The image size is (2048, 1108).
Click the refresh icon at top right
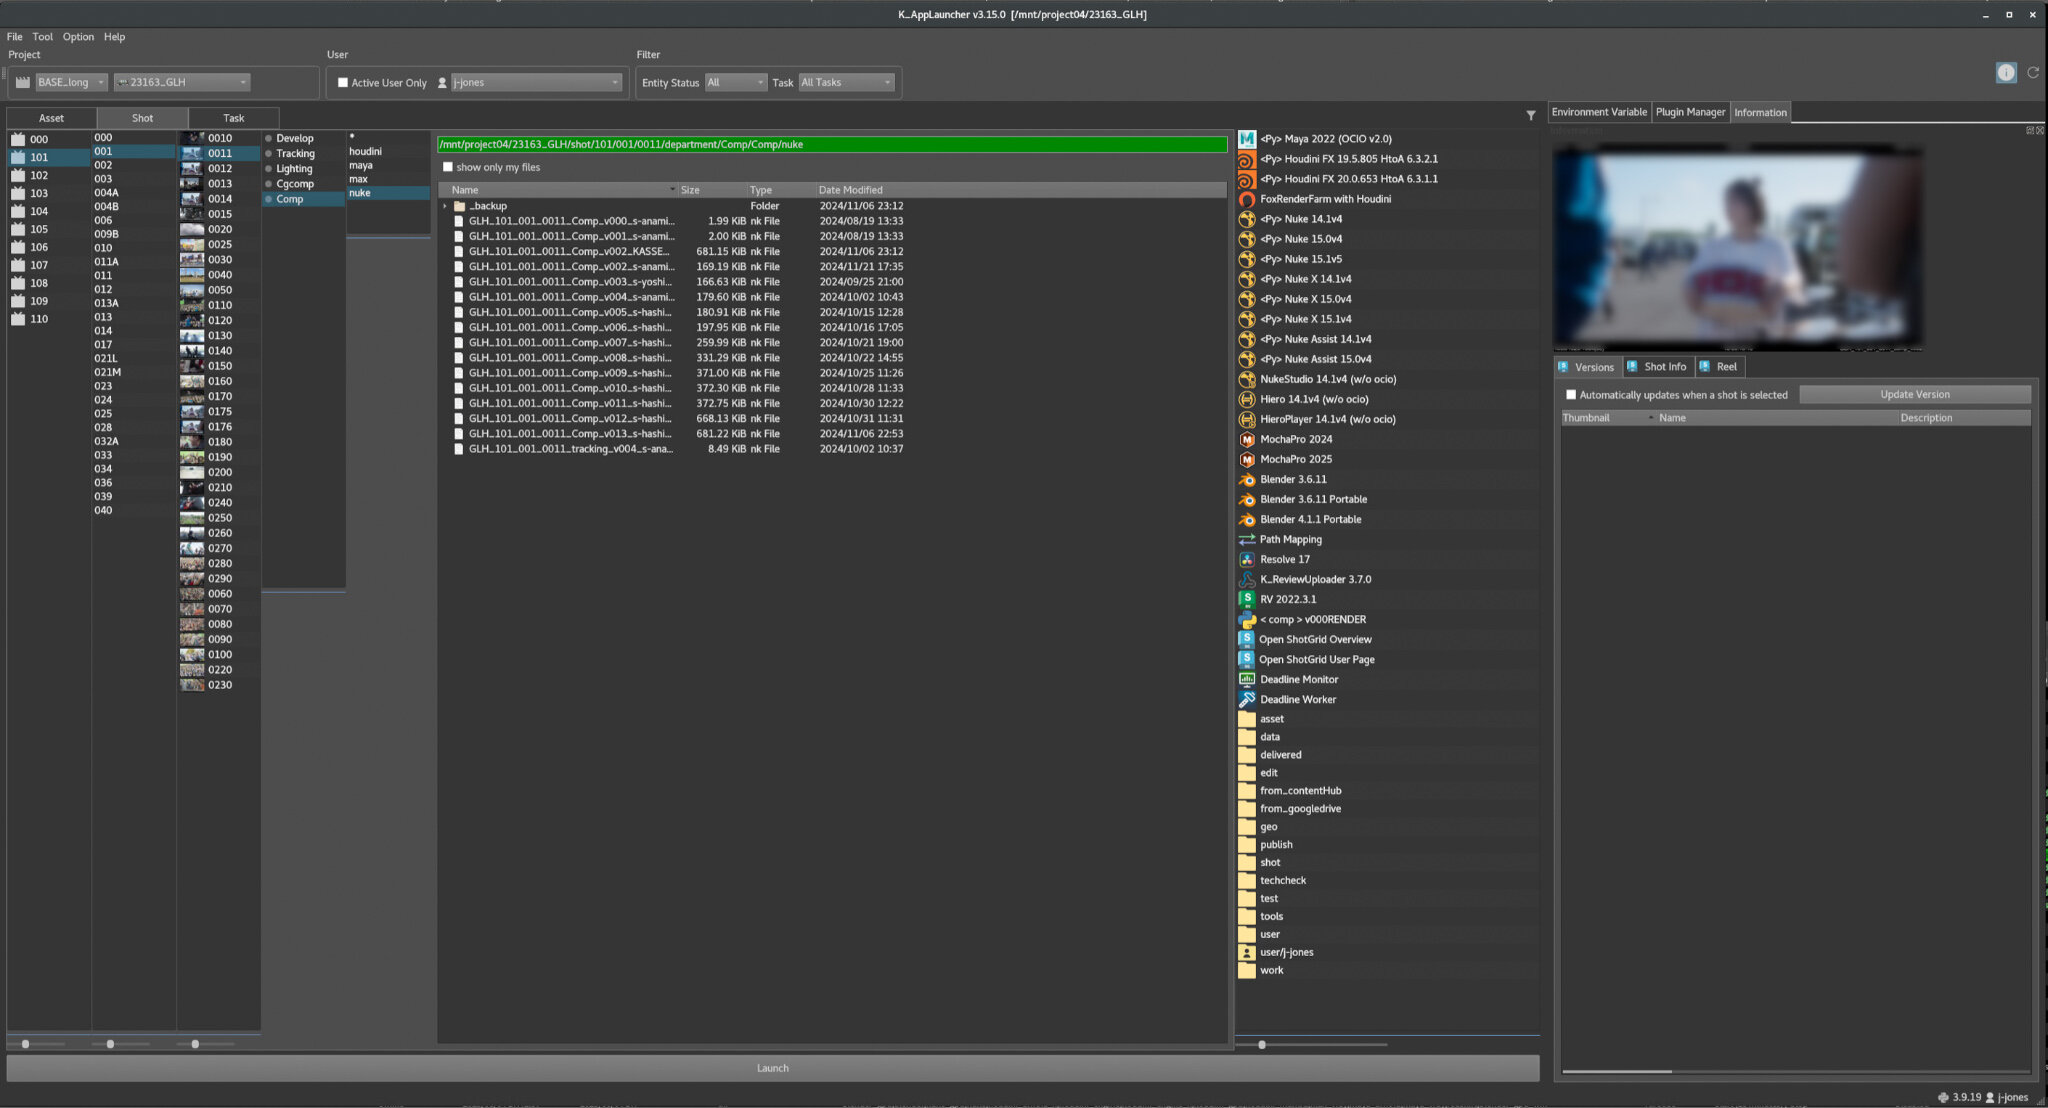pos(2033,72)
